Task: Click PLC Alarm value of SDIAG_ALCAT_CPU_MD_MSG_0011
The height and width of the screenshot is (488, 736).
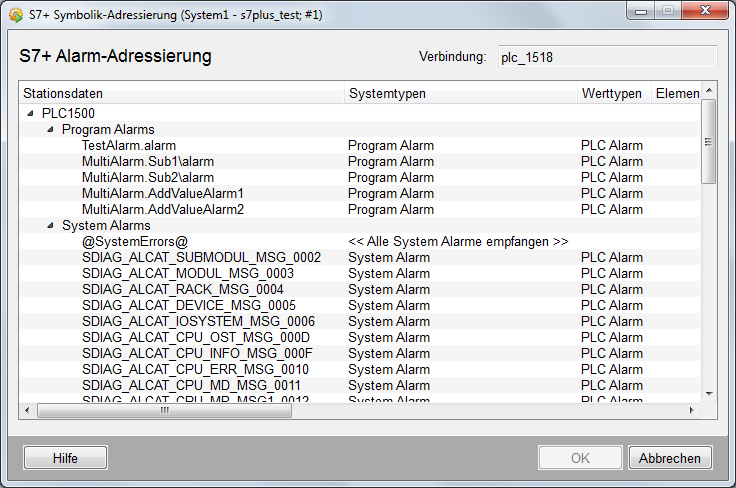Action: pos(612,385)
